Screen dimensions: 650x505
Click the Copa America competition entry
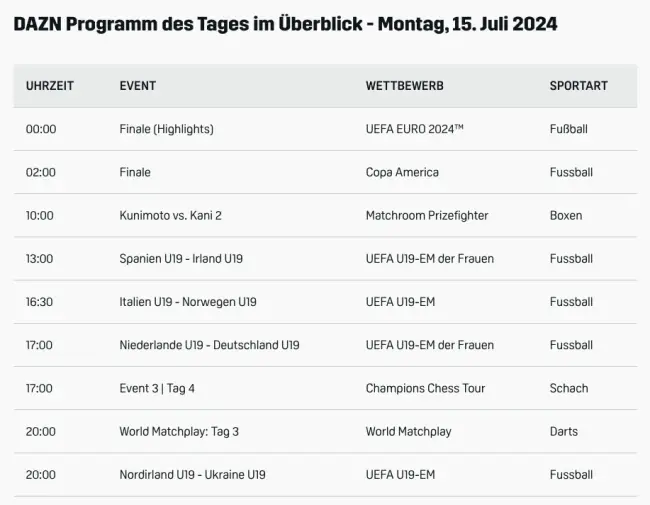click(402, 172)
